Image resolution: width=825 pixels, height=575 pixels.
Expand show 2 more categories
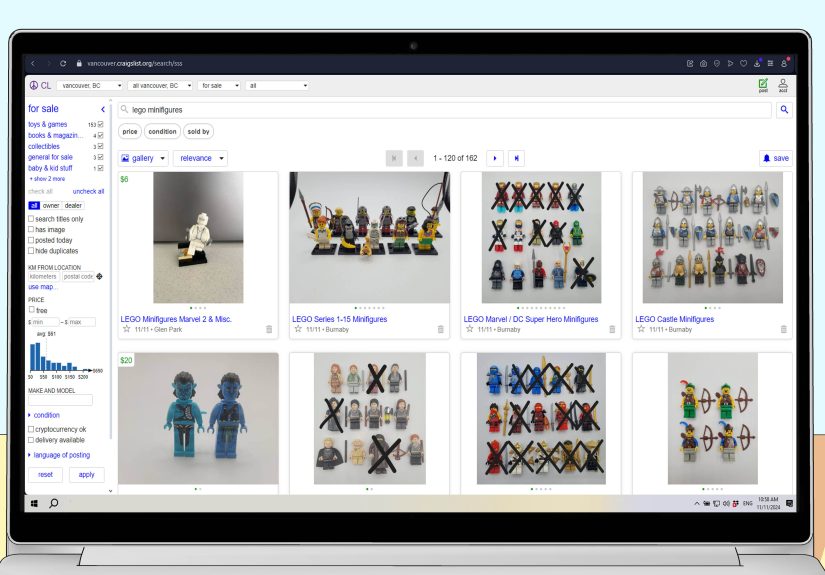tap(47, 179)
